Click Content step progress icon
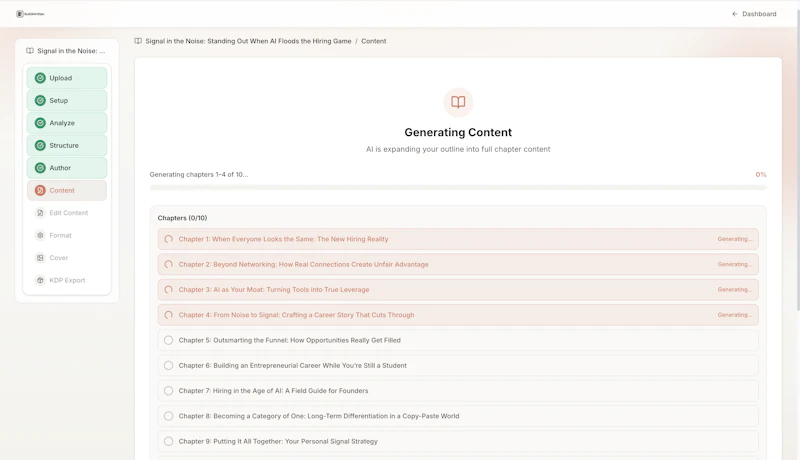 coord(40,190)
